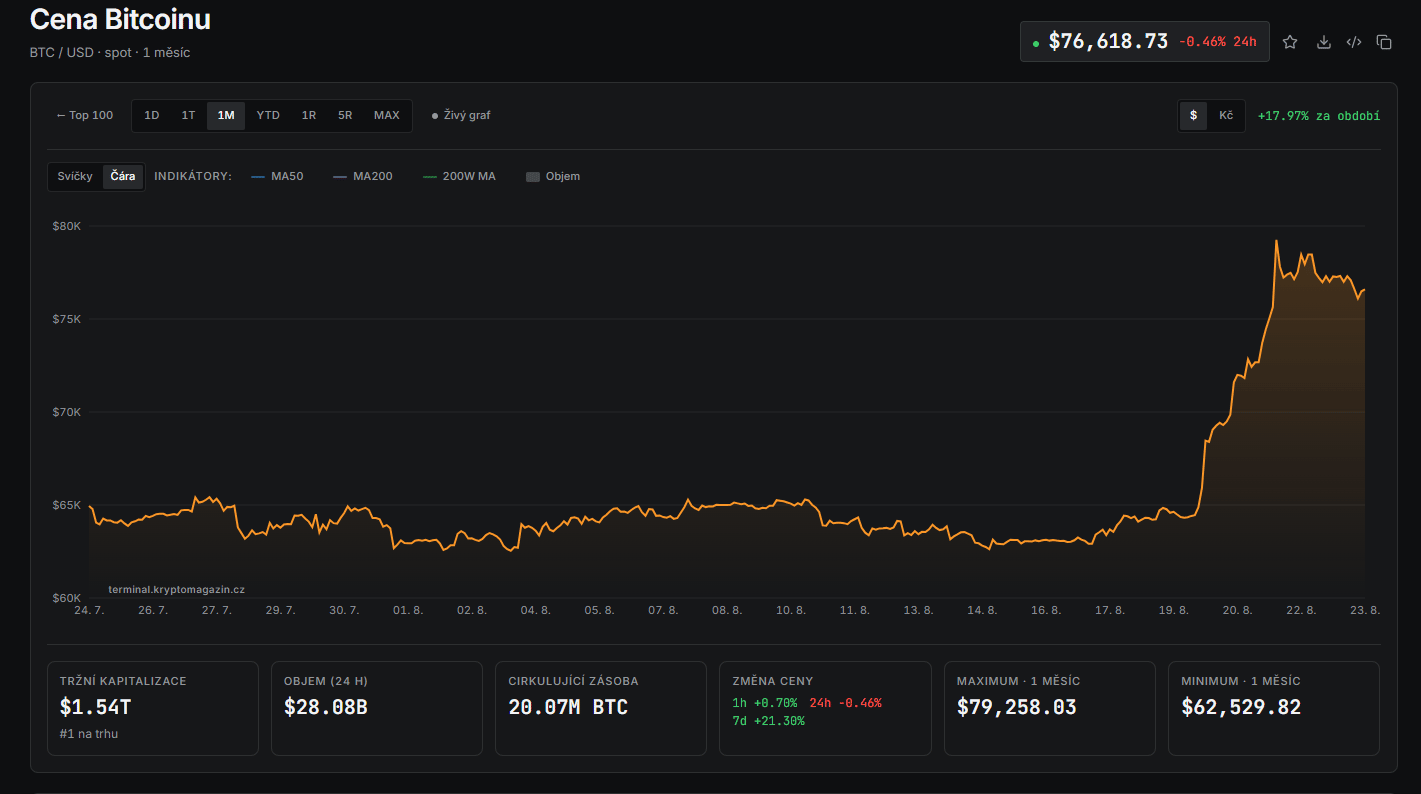Open the embed code icon
Image resolution: width=1421 pixels, height=794 pixels.
pos(1354,42)
